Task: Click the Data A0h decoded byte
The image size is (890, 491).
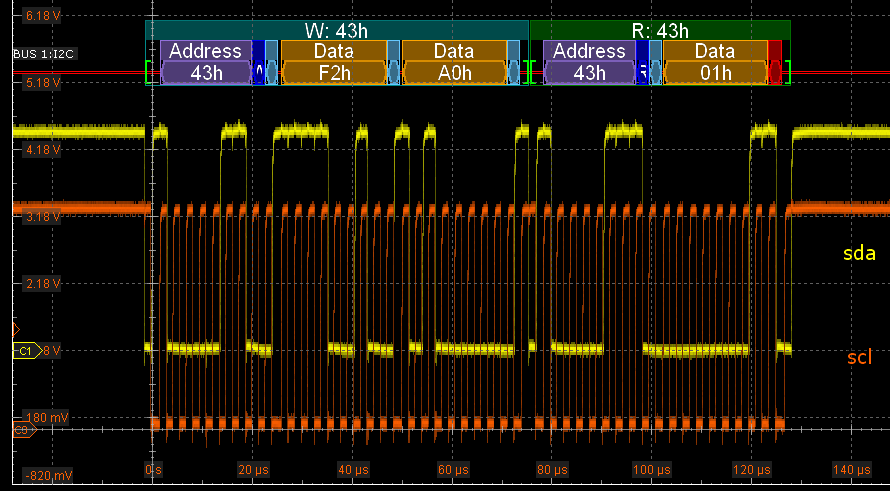Action: pyautogui.click(x=453, y=62)
